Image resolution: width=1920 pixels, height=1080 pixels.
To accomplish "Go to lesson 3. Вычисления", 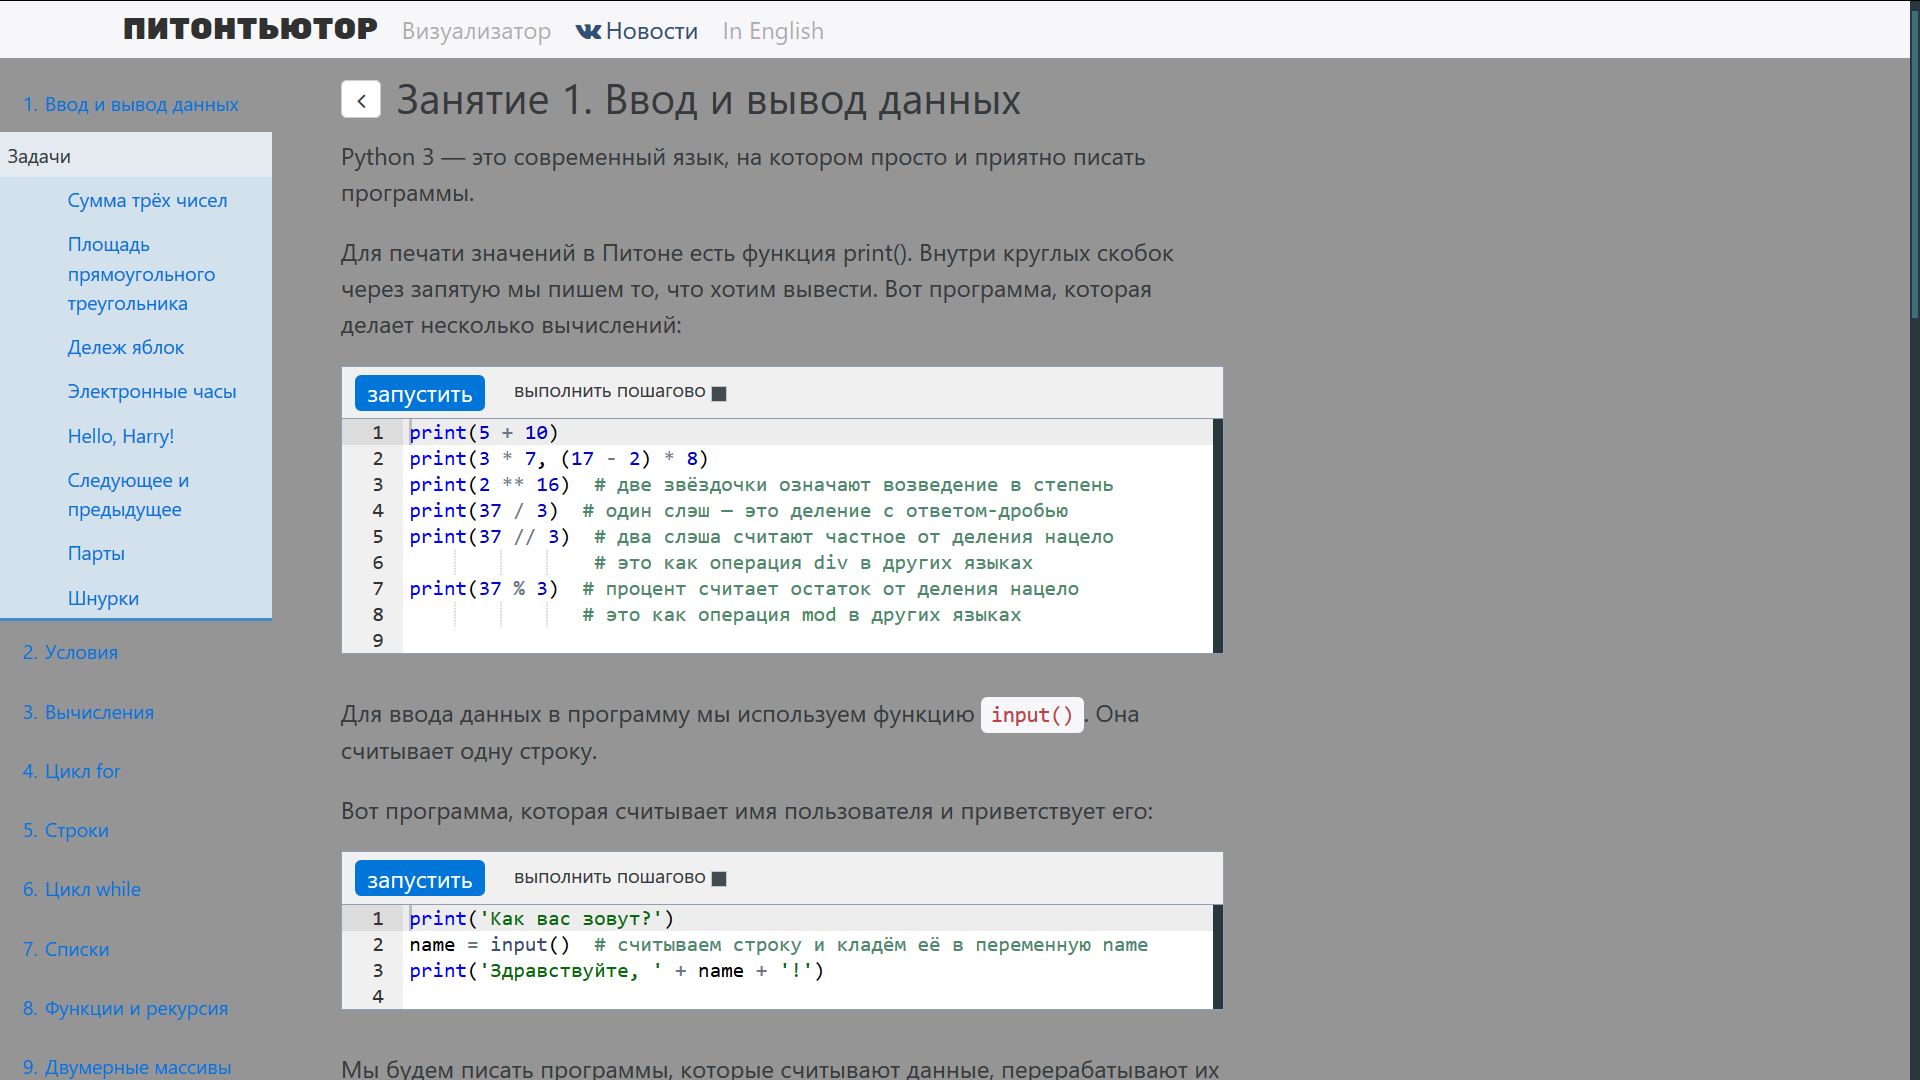I will pyautogui.click(x=88, y=712).
